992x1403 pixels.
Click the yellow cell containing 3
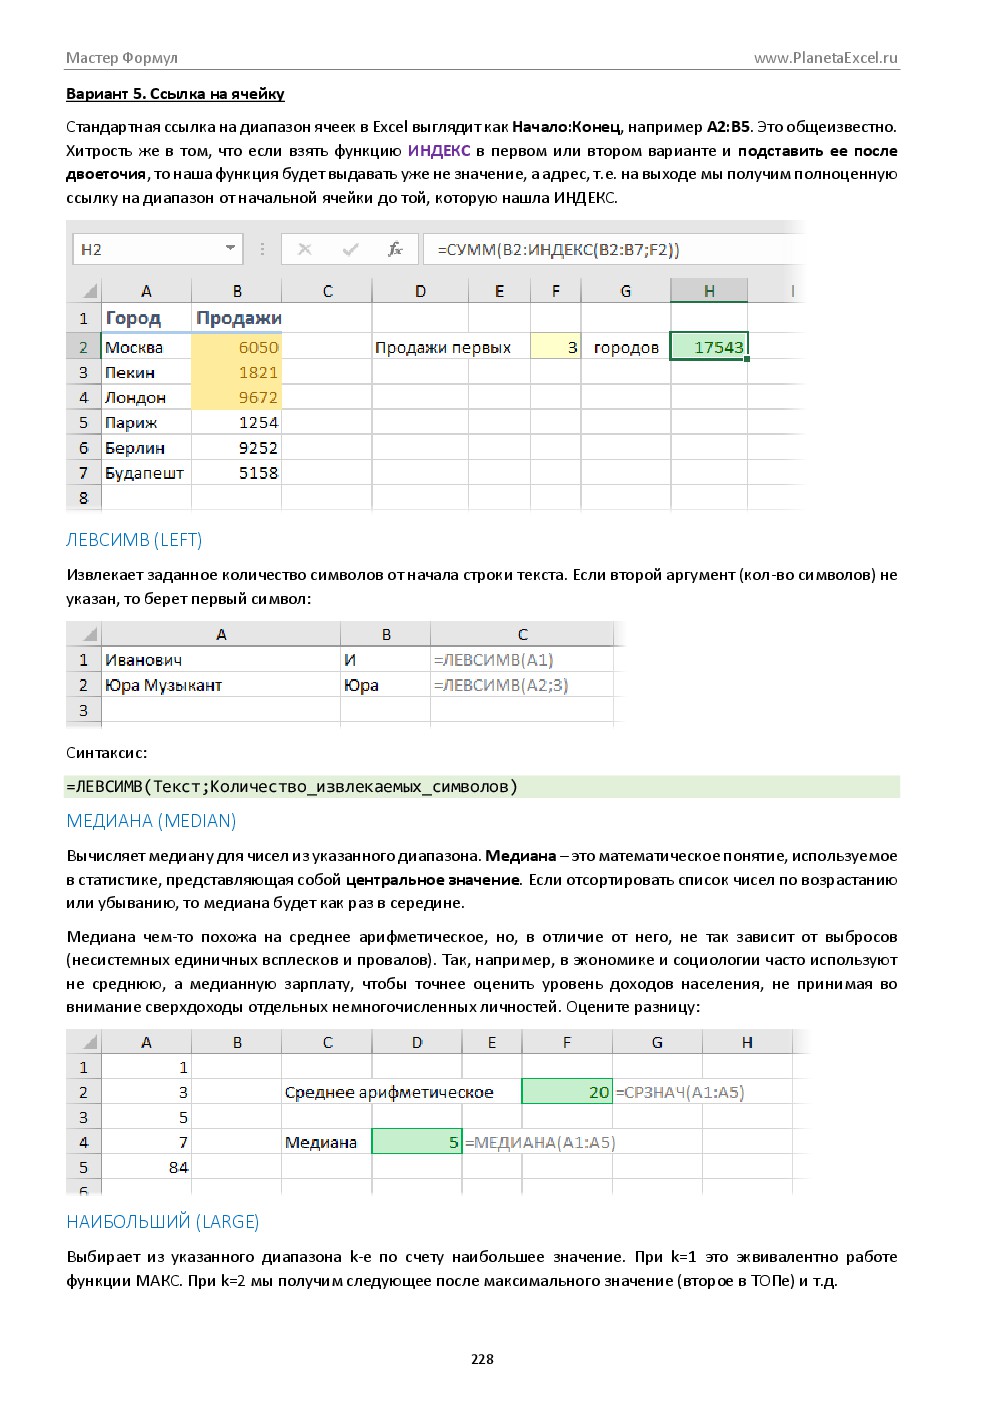pyautogui.click(x=556, y=347)
